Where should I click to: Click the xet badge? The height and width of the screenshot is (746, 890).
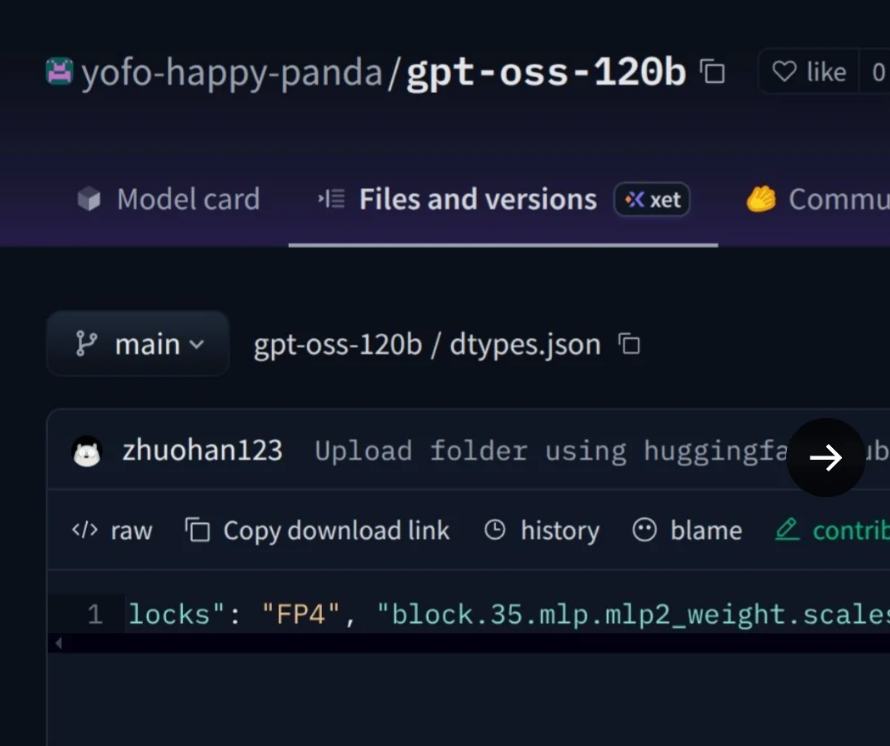[x=652, y=199]
